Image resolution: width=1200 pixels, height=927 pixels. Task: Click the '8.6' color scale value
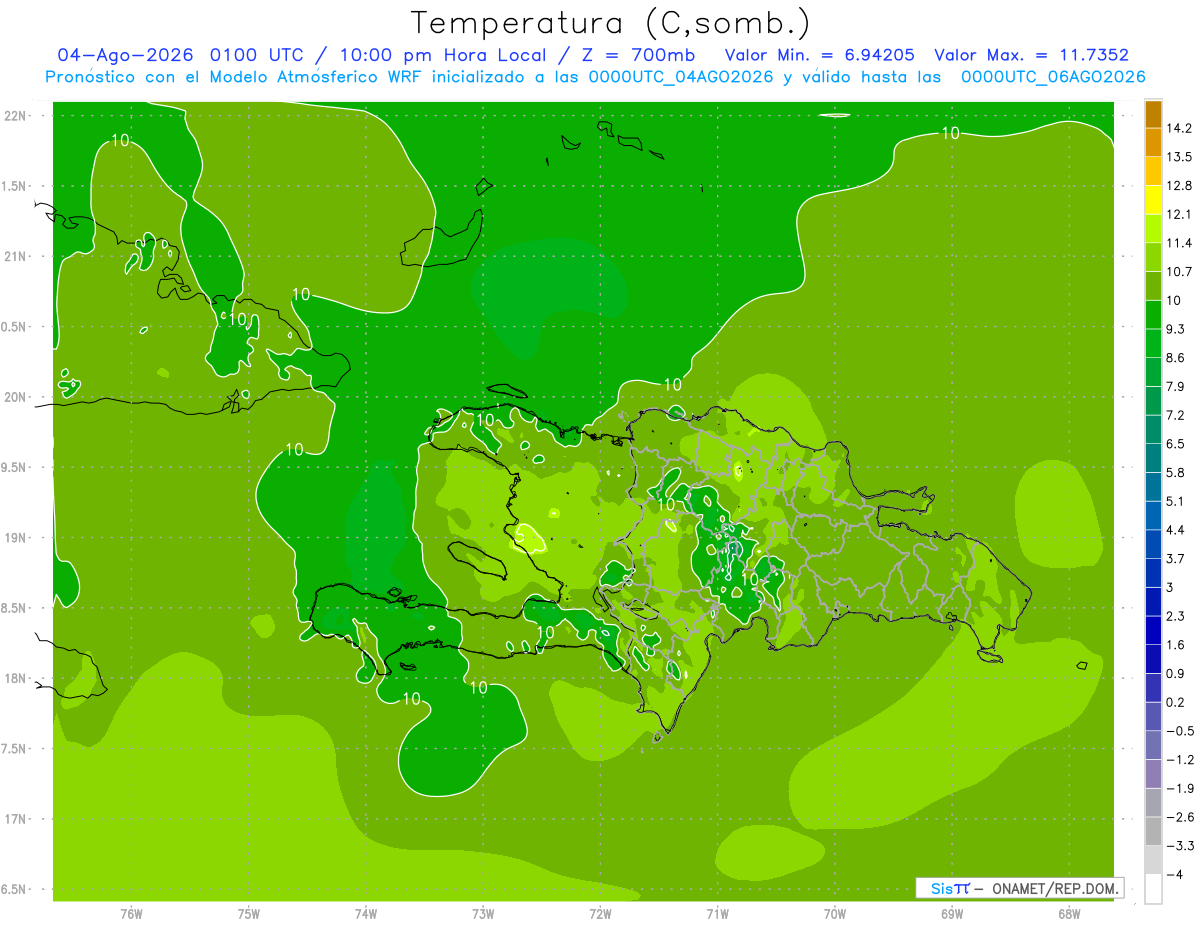pos(1176,358)
